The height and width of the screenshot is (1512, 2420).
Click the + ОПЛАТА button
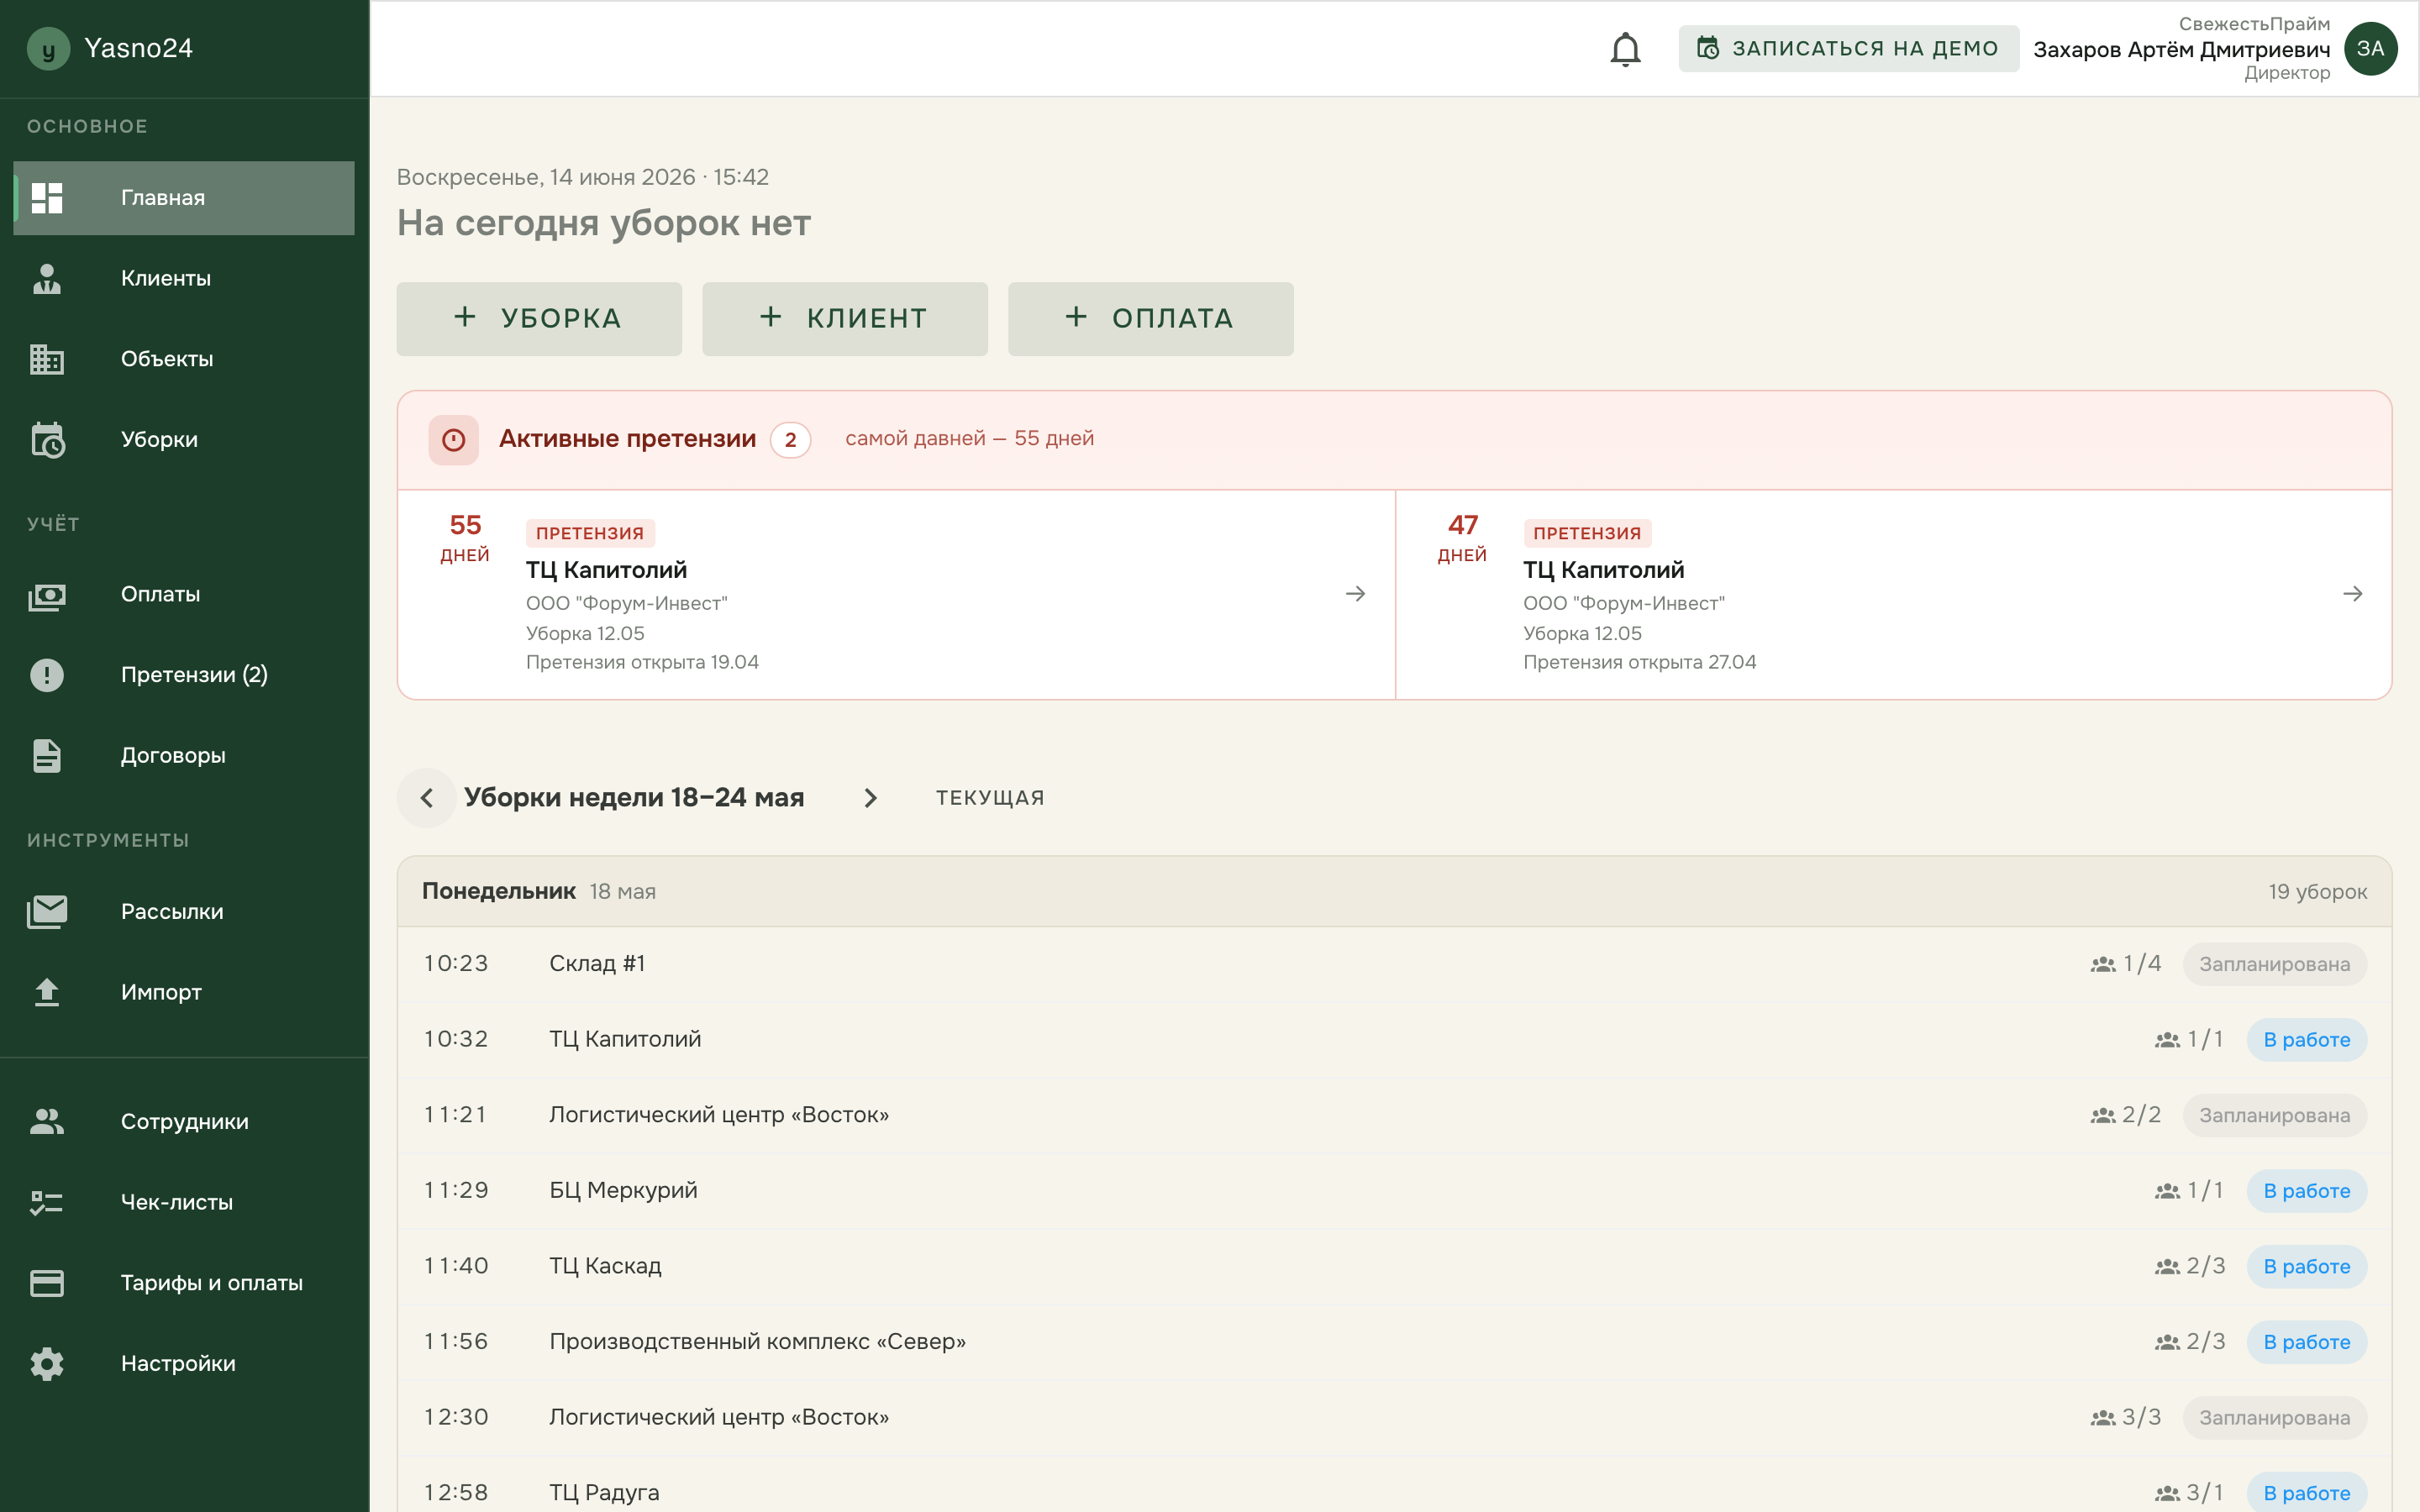click(1150, 319)
